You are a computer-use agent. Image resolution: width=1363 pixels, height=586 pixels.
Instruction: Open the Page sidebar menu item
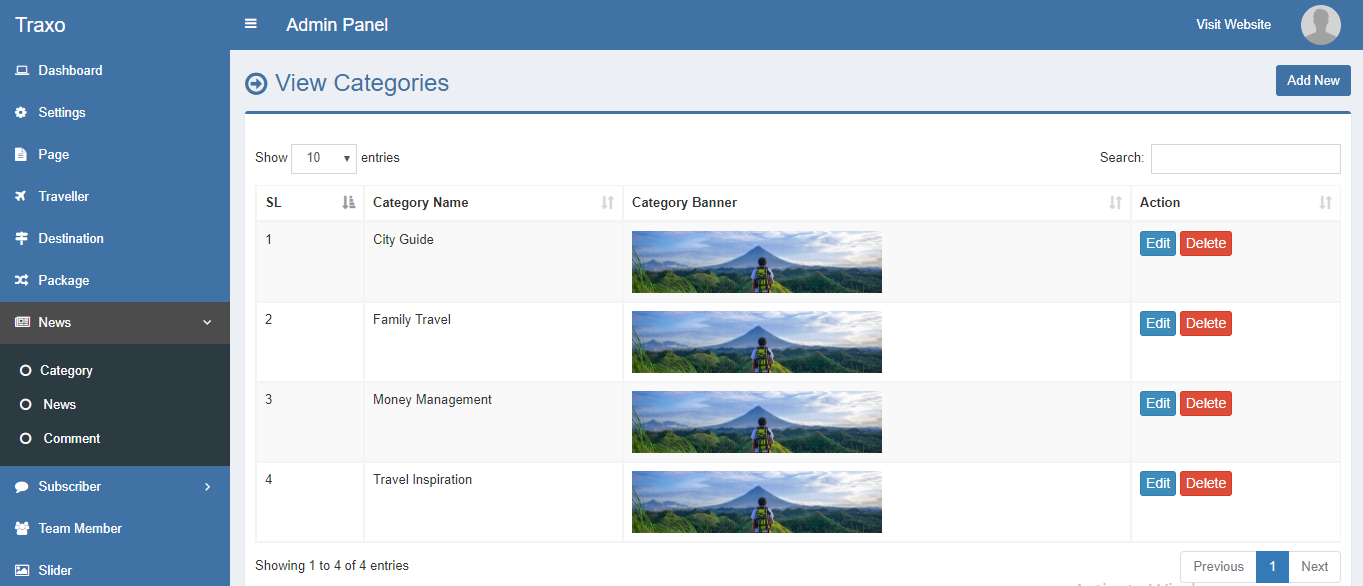click(x=53, y=155)
